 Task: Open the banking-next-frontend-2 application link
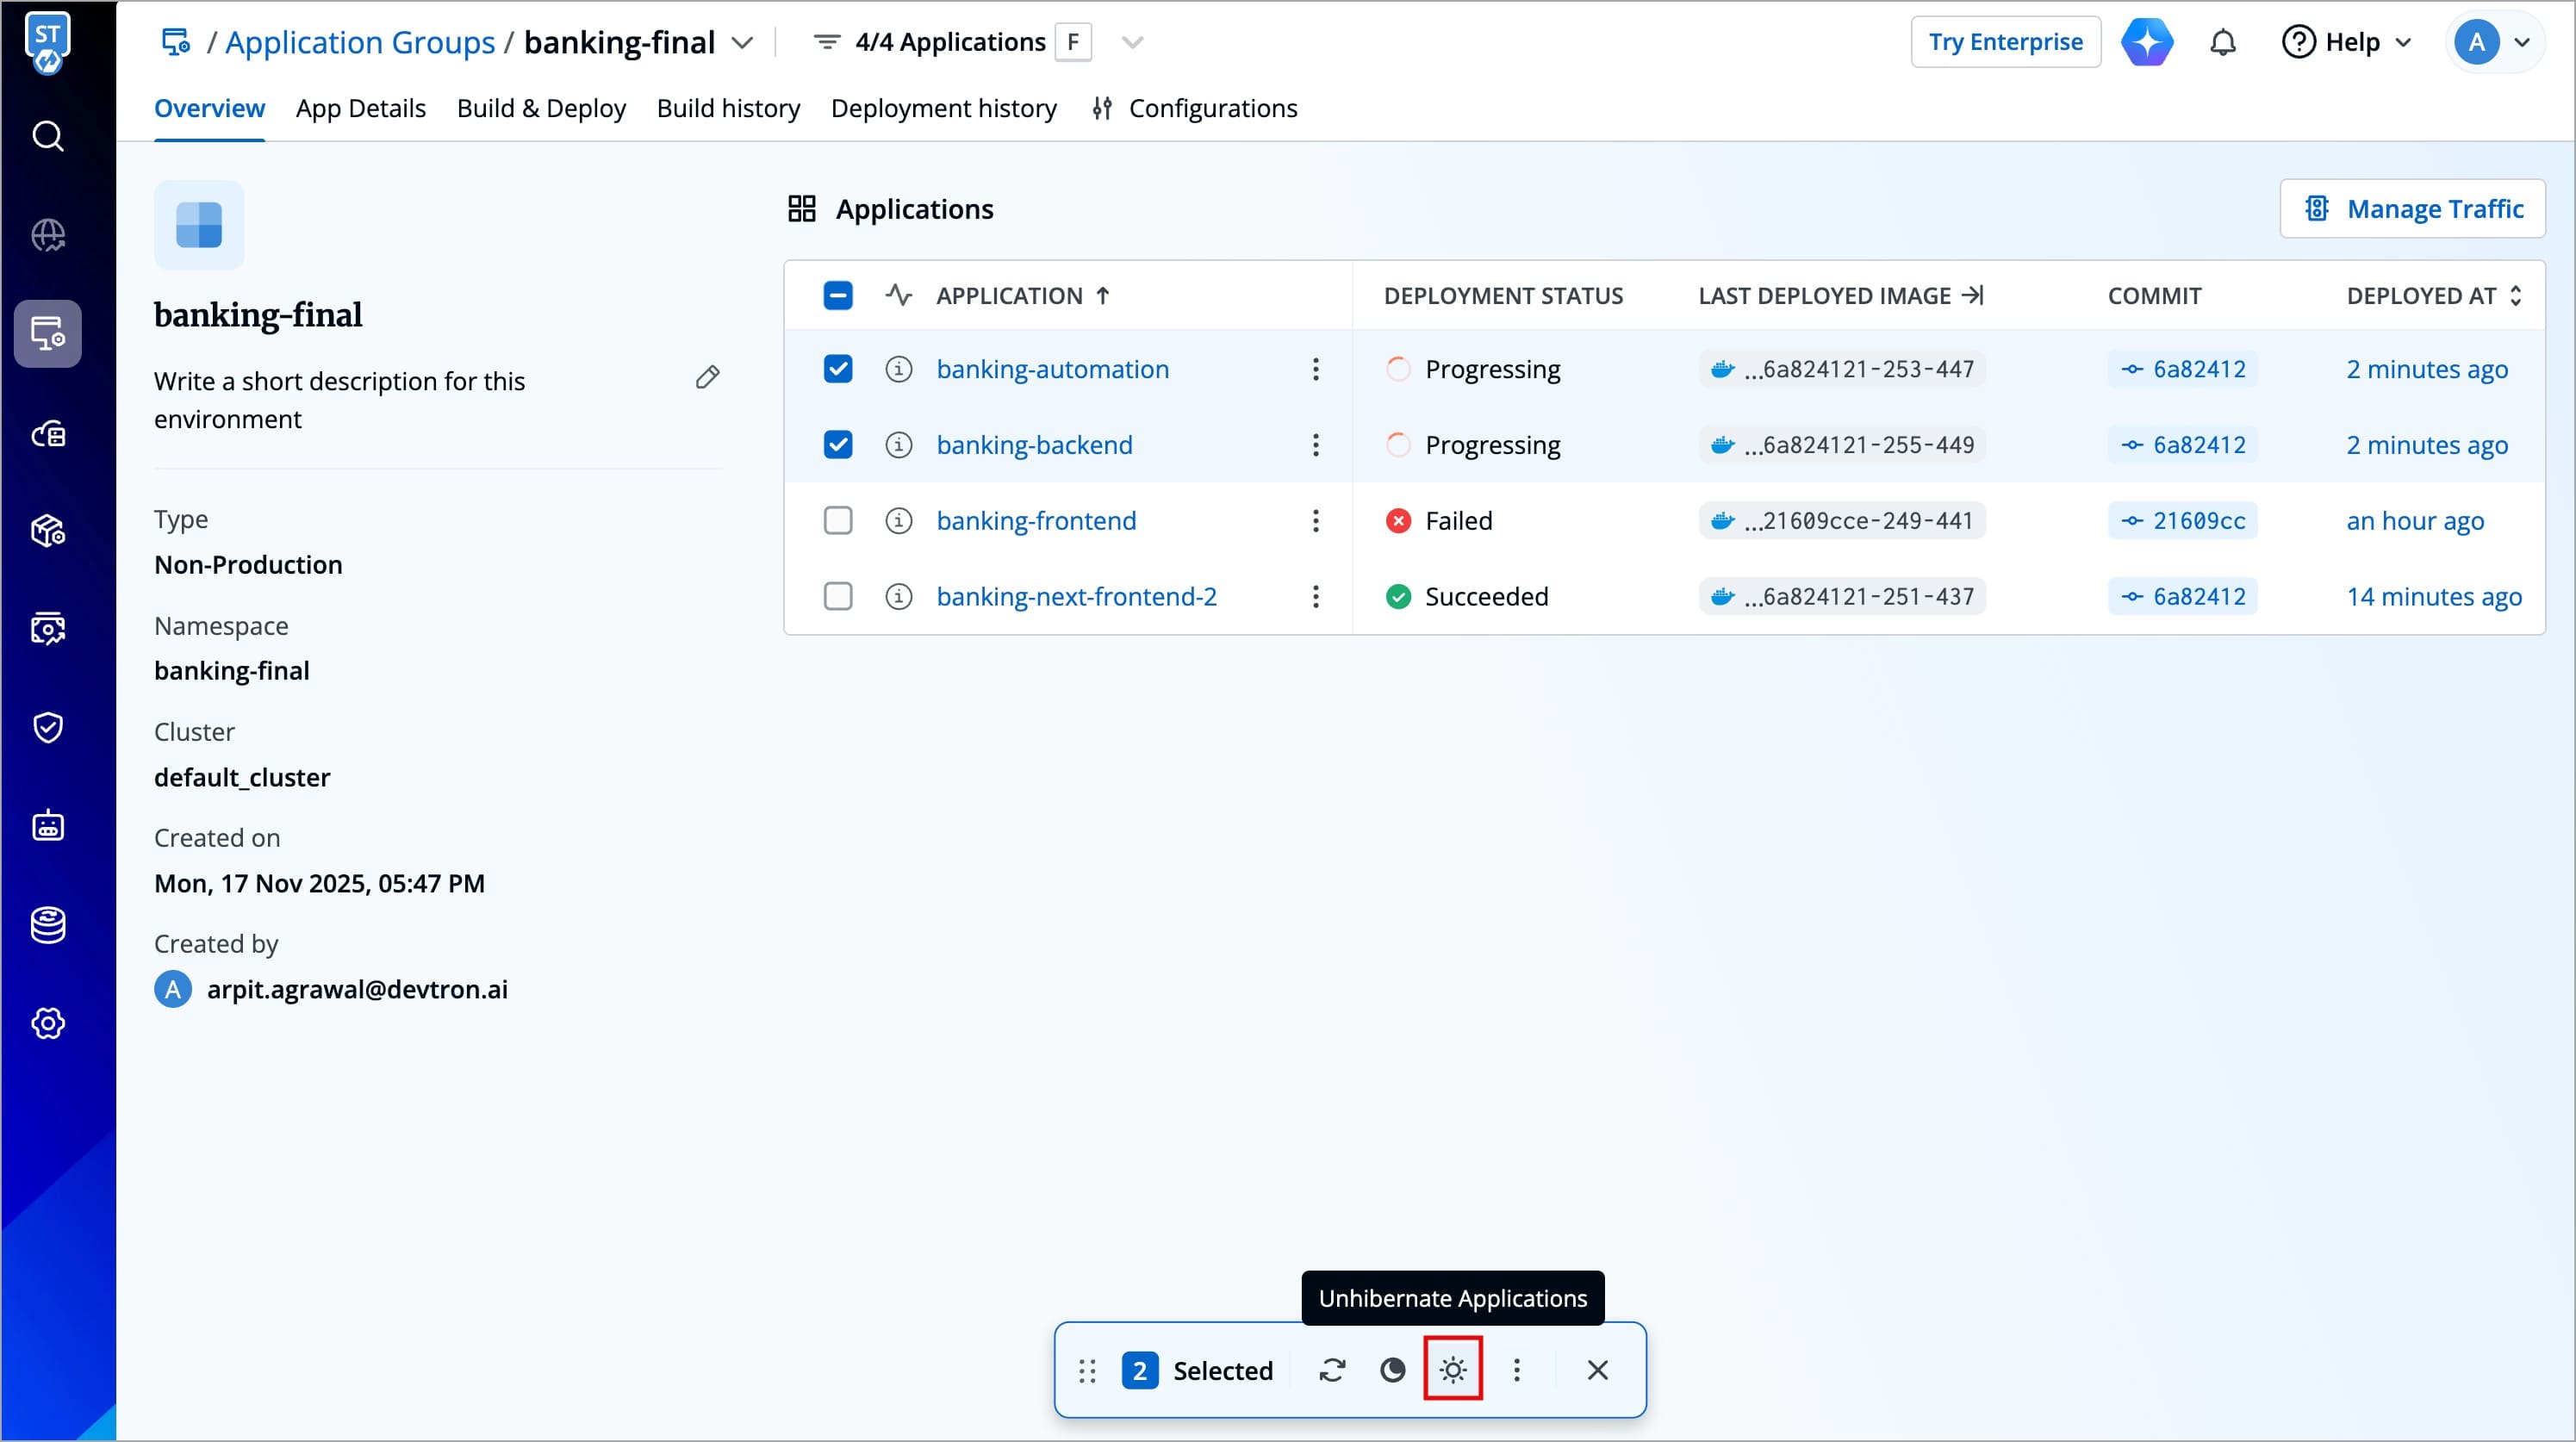1076,596
